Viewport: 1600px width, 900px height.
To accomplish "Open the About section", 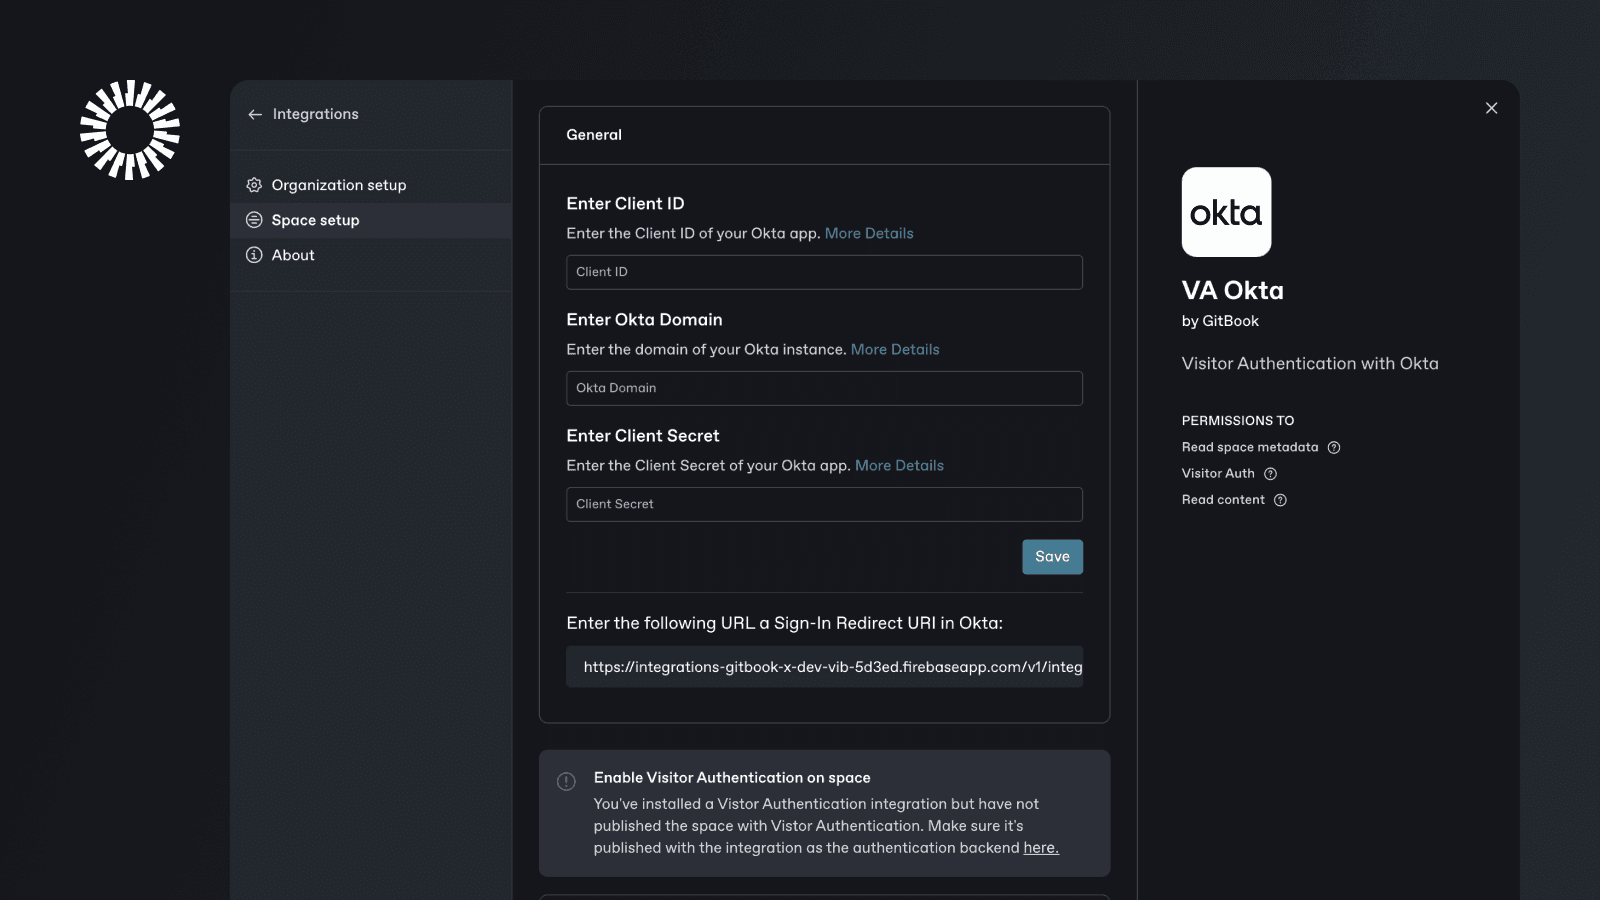I will [x=371, y=255].
